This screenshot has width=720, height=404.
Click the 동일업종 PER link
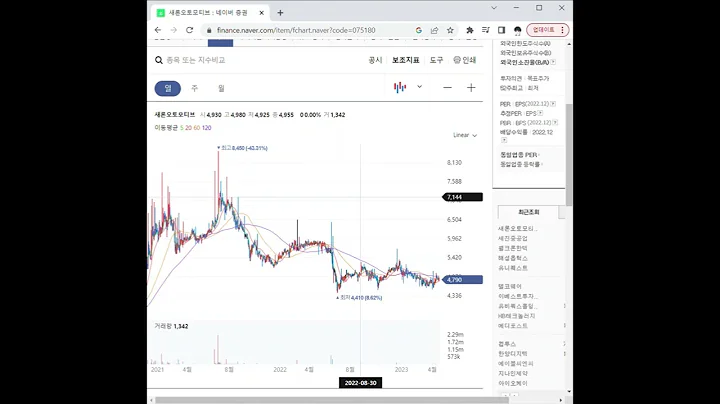[519, 155]
